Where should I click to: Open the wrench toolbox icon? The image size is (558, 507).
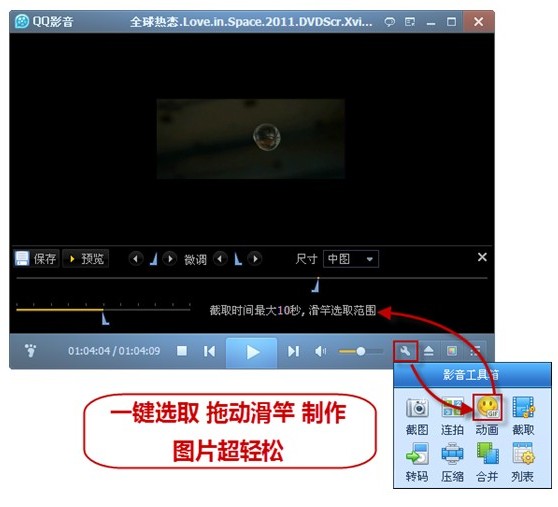tap(405, 352)
